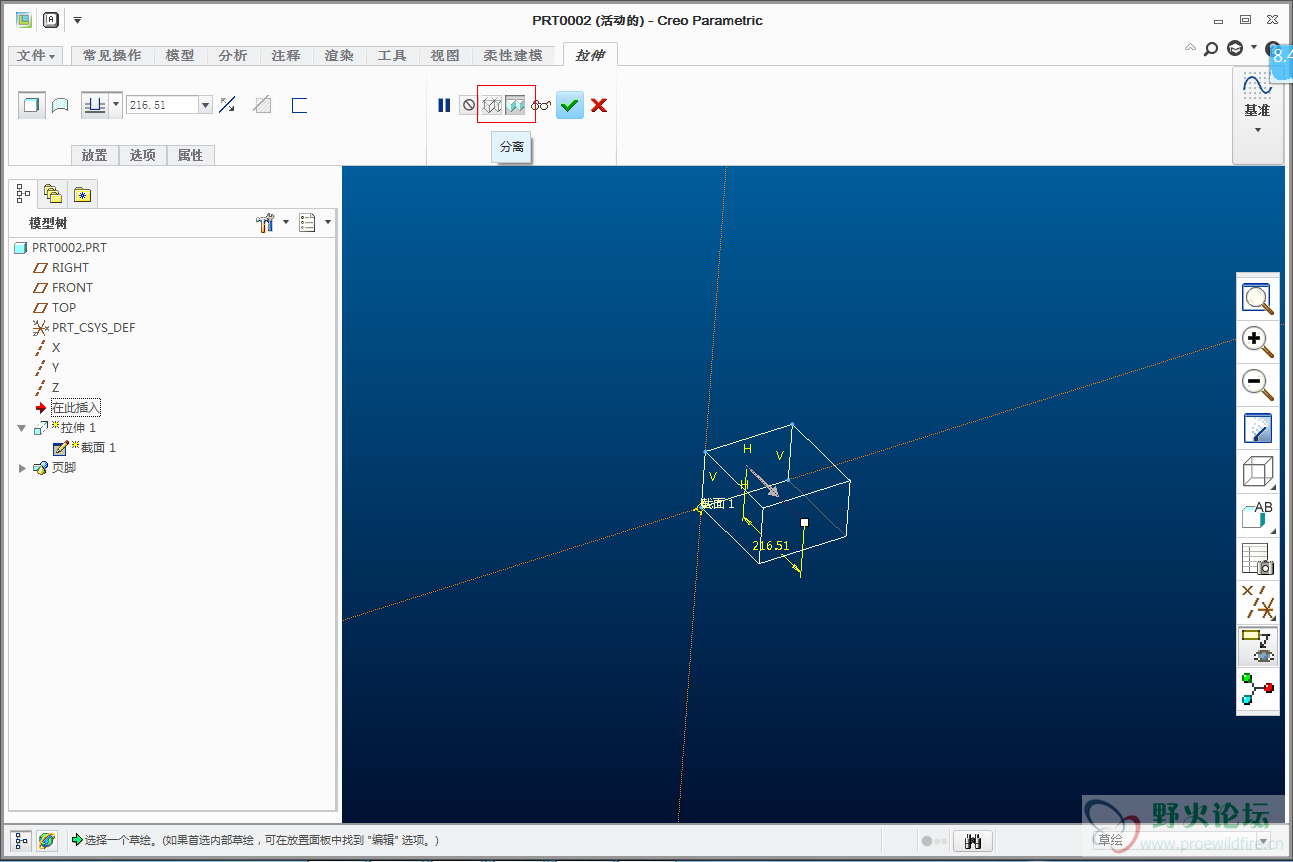Click the repaint brush icon
The height and width of the screenshot is (862, 1293).
pyautogui.click(x=1258, y=428)
